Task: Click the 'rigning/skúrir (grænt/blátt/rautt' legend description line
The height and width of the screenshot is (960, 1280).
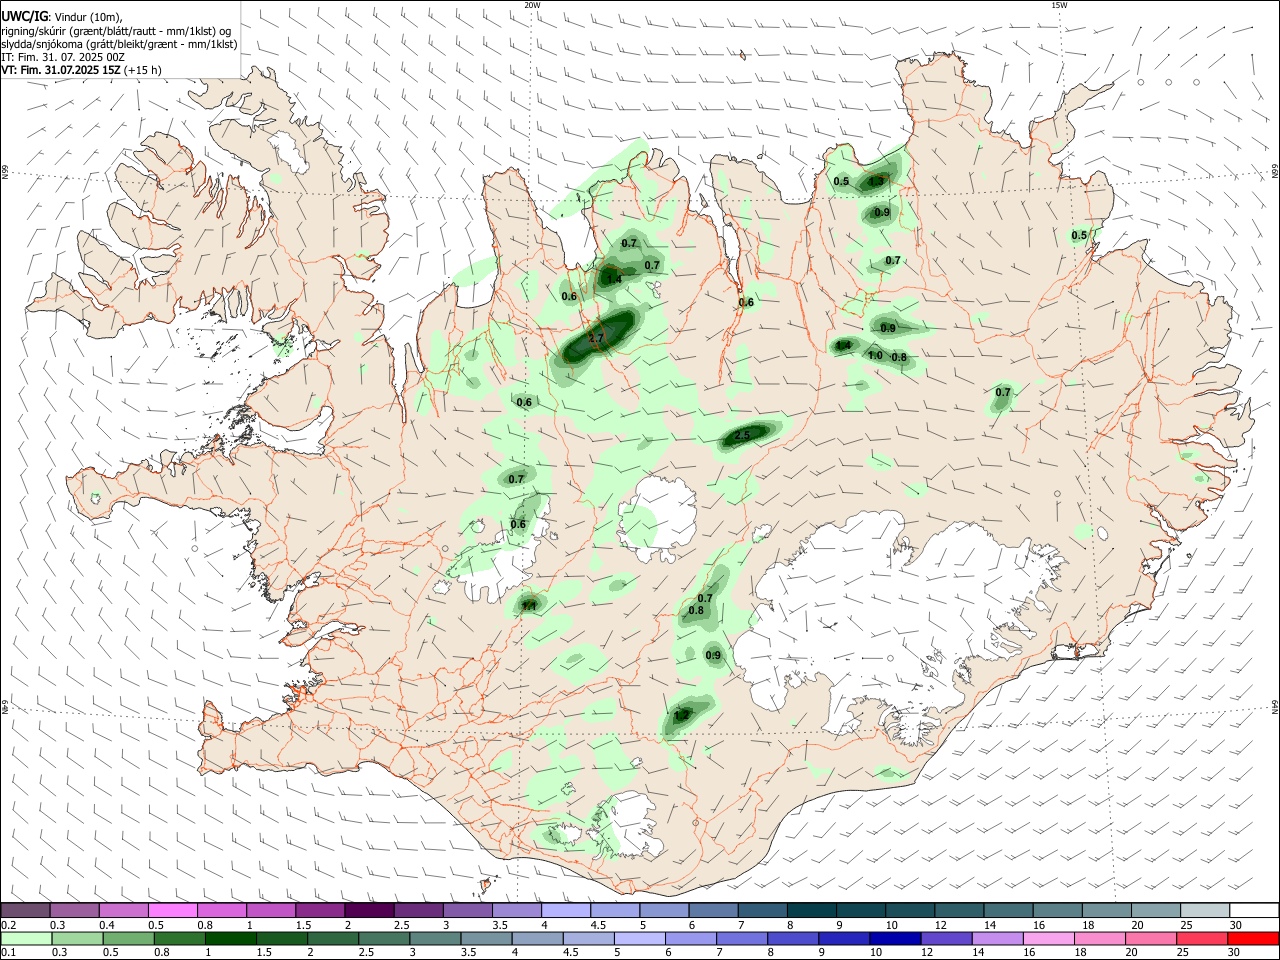Action: pos(114,31)
